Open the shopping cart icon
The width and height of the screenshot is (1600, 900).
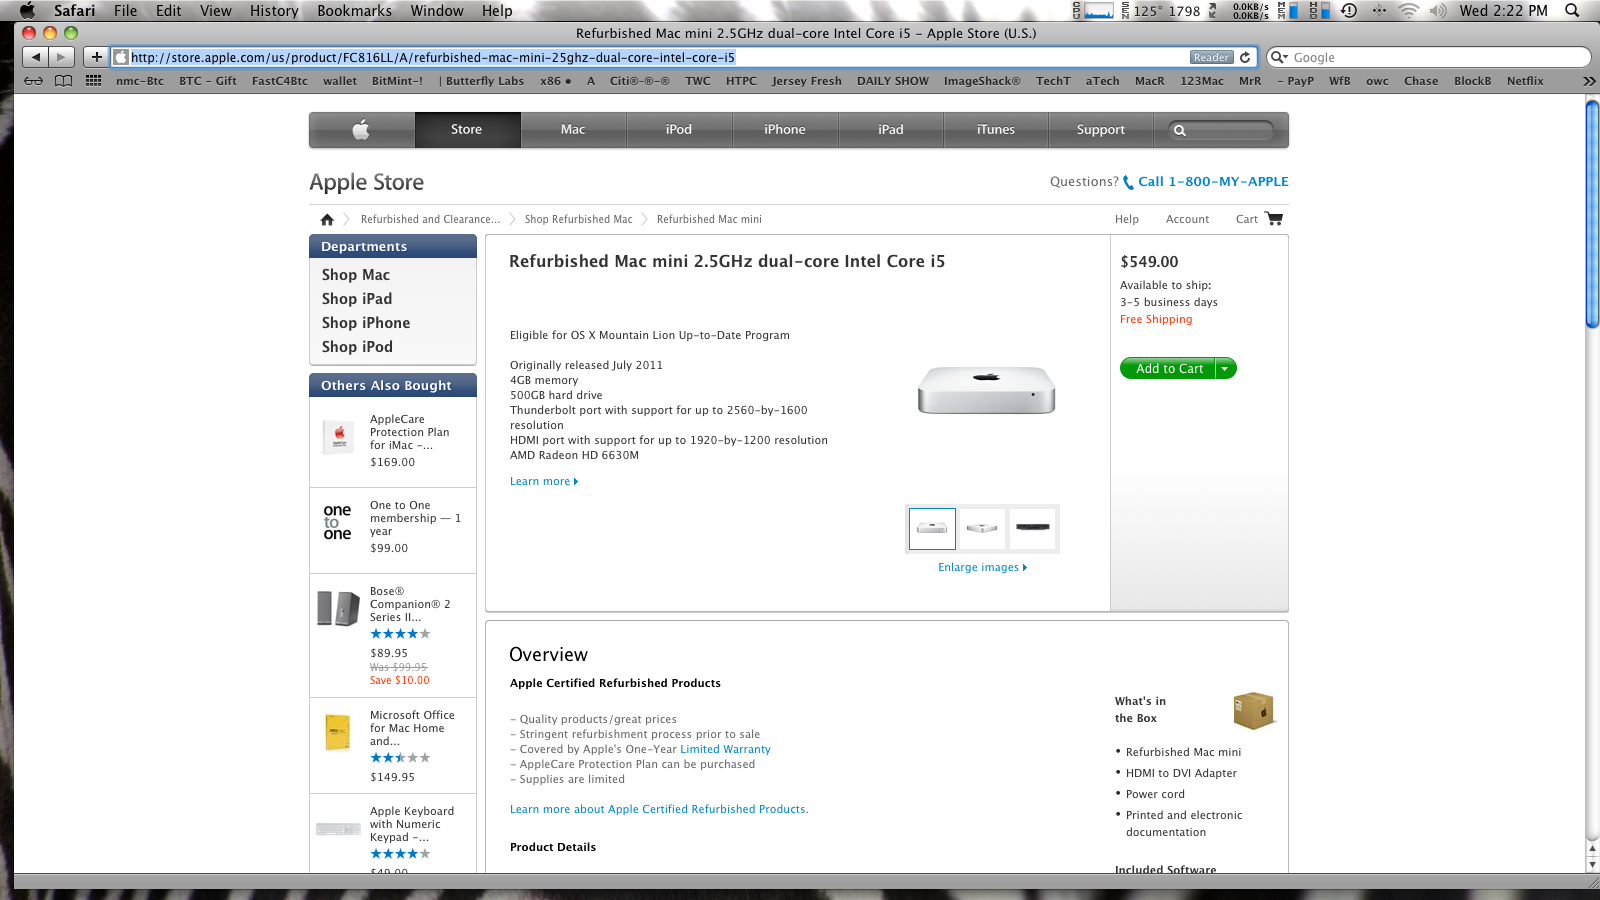1274,218
